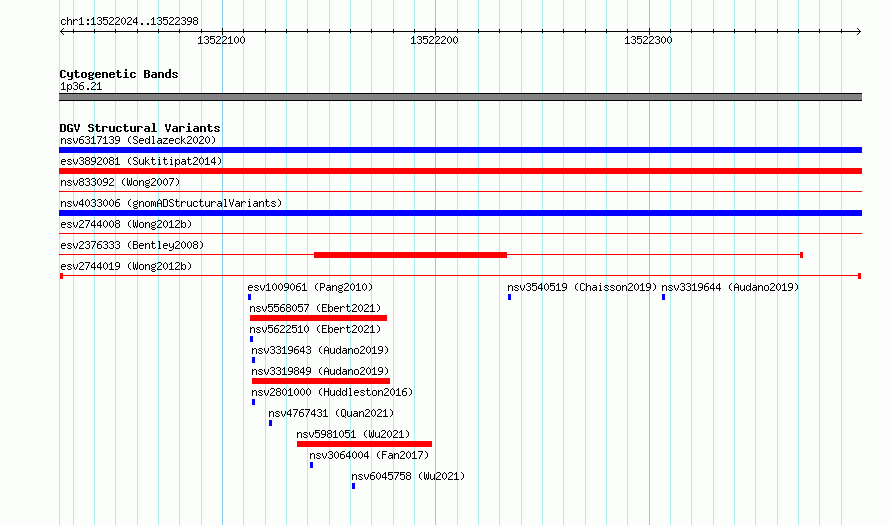Open esv2744008 (Wong2012b) variant
Screen dimensions: 890x525
(x=126, y=224)
